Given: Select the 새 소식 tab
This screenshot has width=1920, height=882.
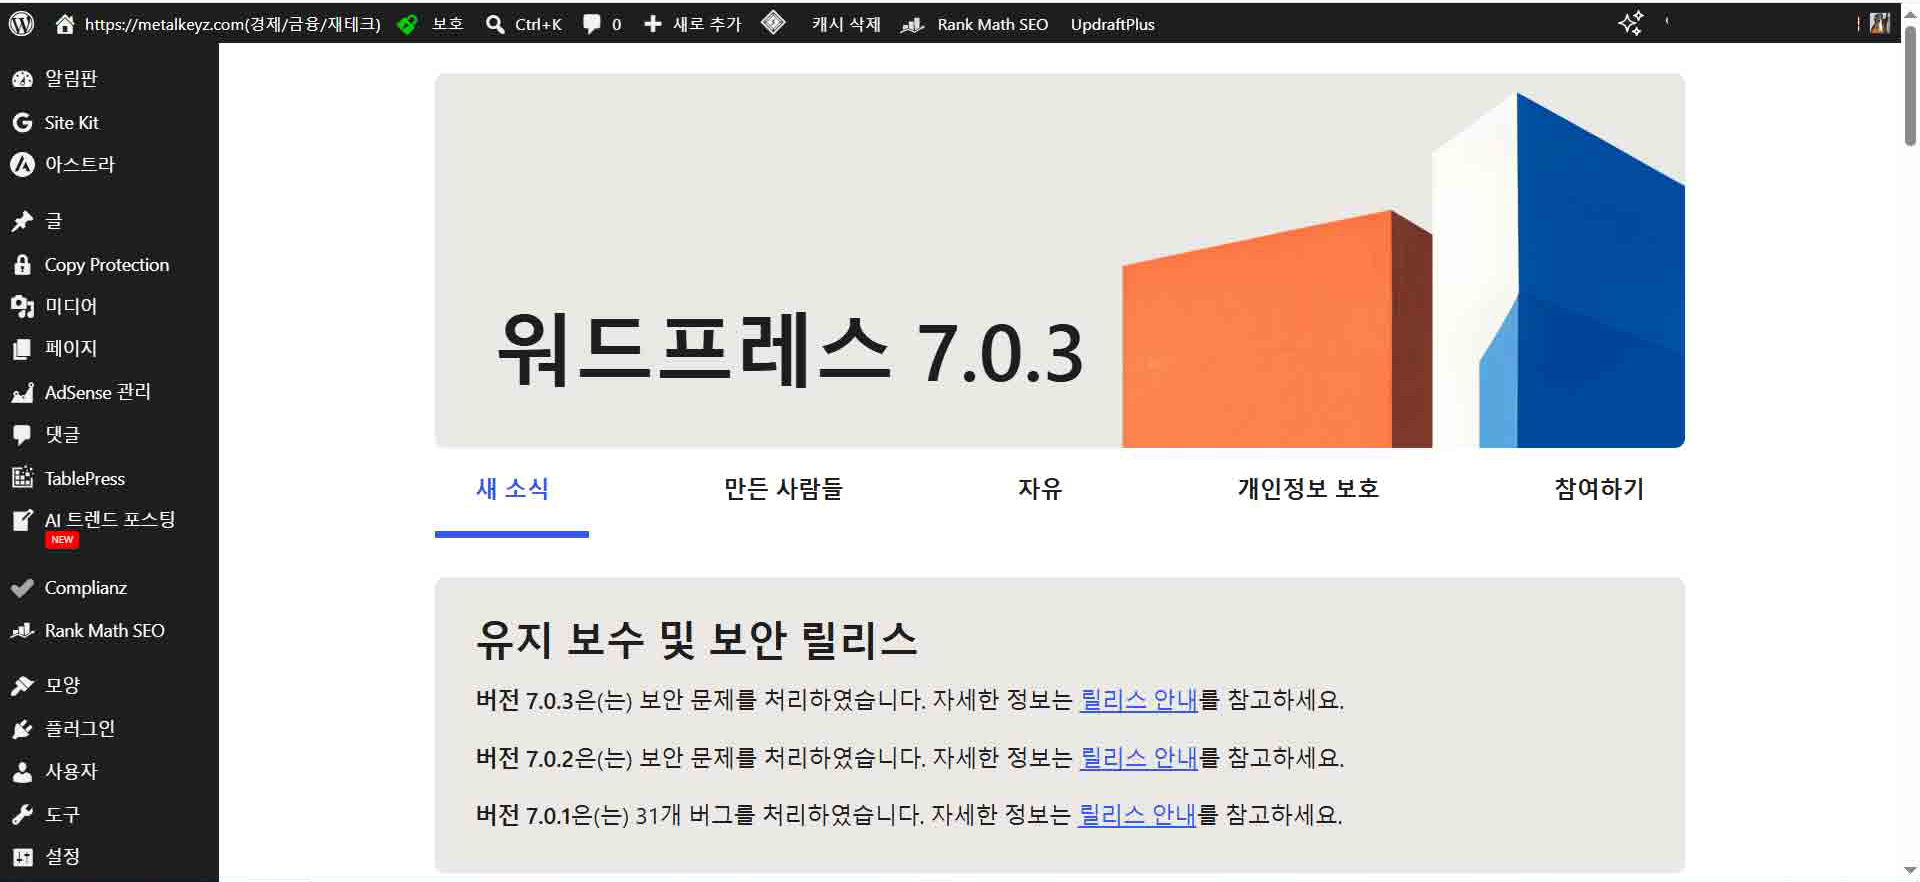Looking at the screenshot, I should tap(512, 489).
